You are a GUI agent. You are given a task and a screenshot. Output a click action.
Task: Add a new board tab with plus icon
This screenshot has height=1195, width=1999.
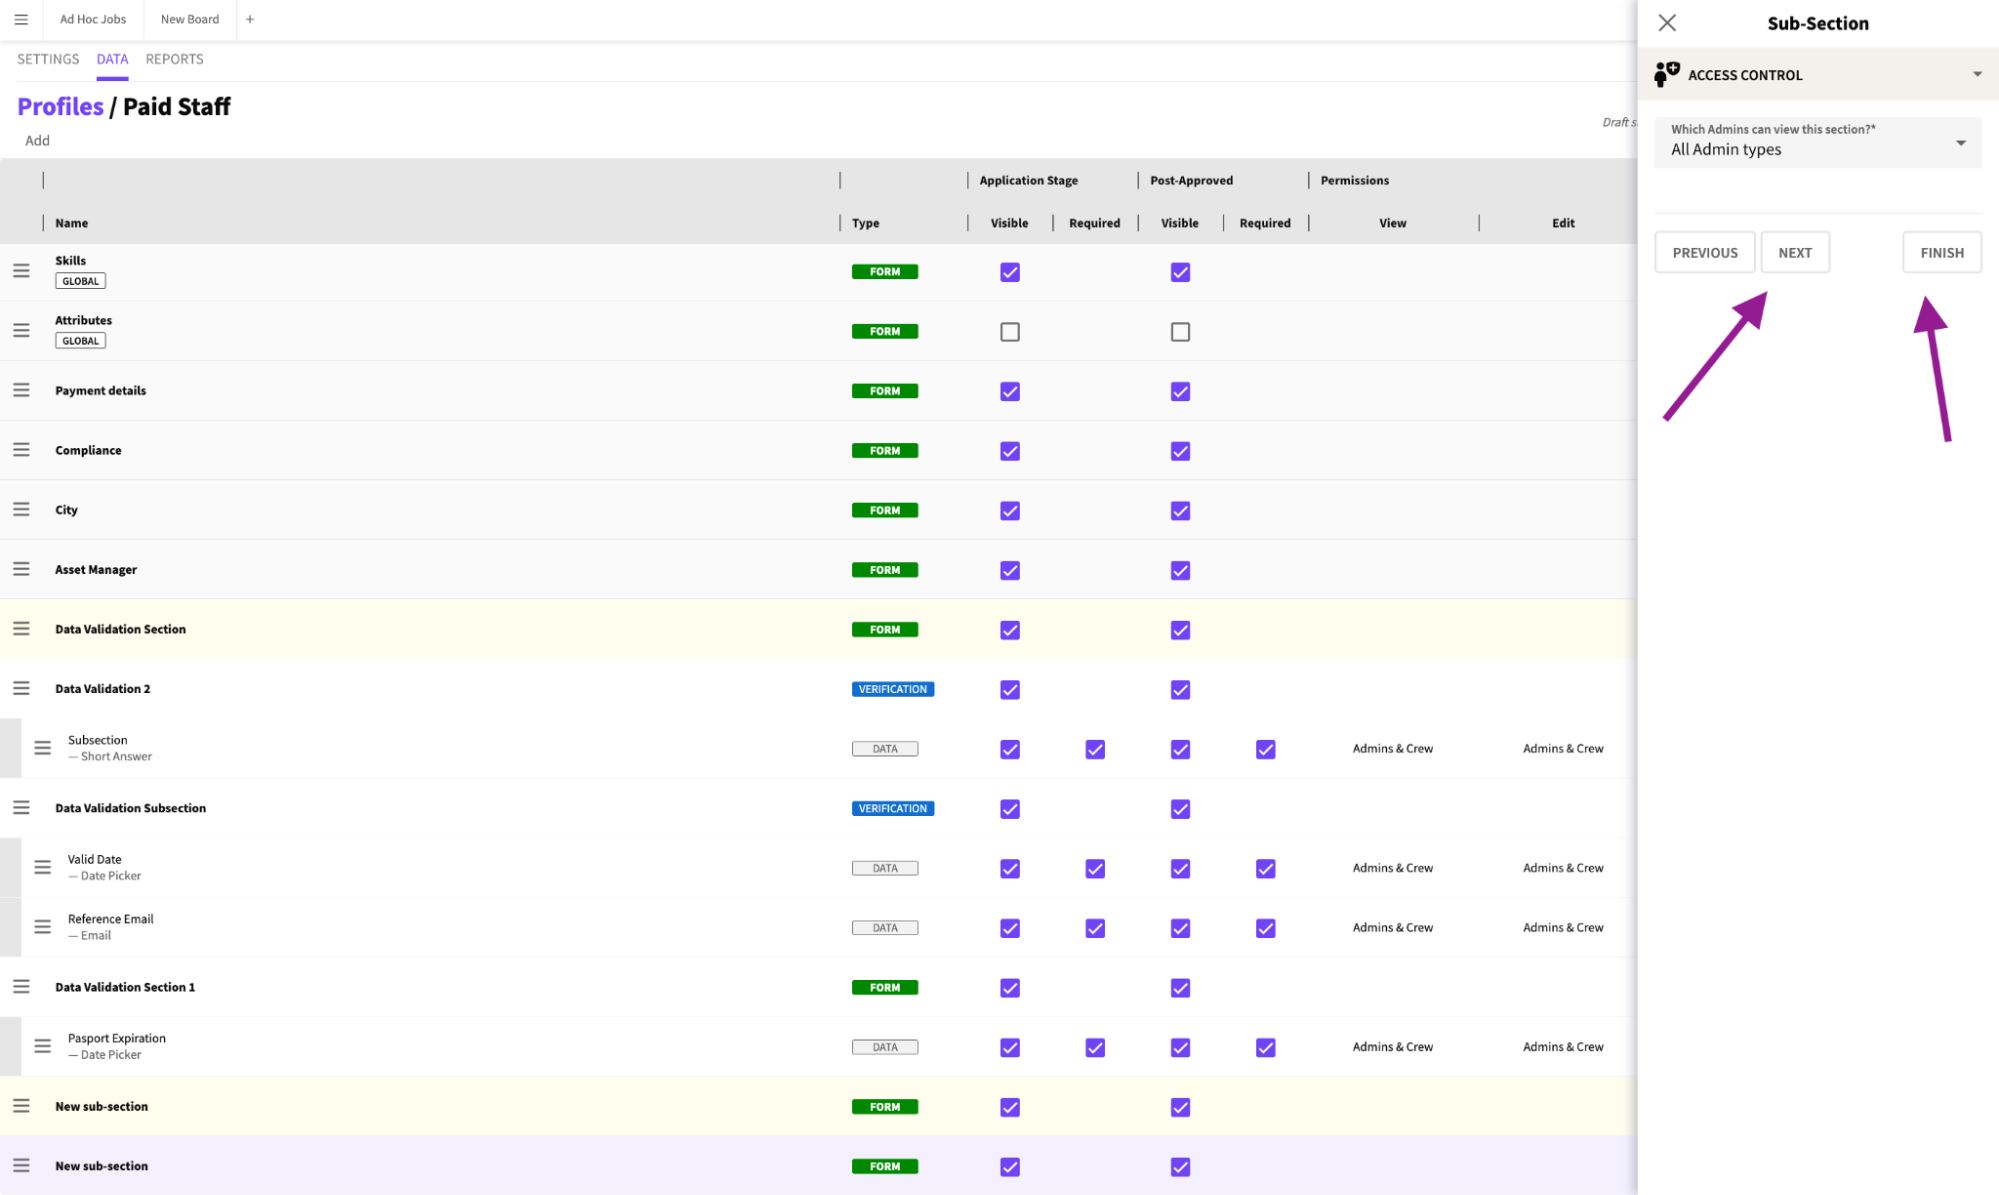tap(250, 19)
